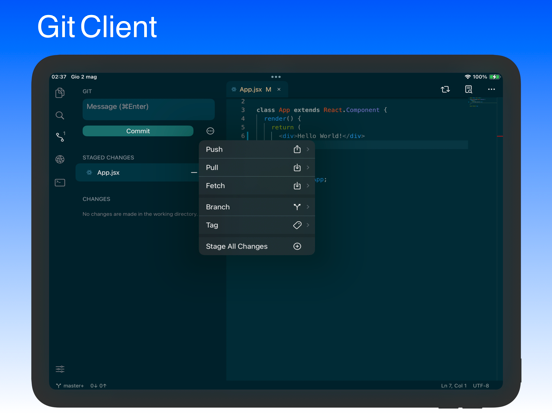Choose Stage All Changes menu entry
Screen dimensions: 552x414
pos(257,246)
